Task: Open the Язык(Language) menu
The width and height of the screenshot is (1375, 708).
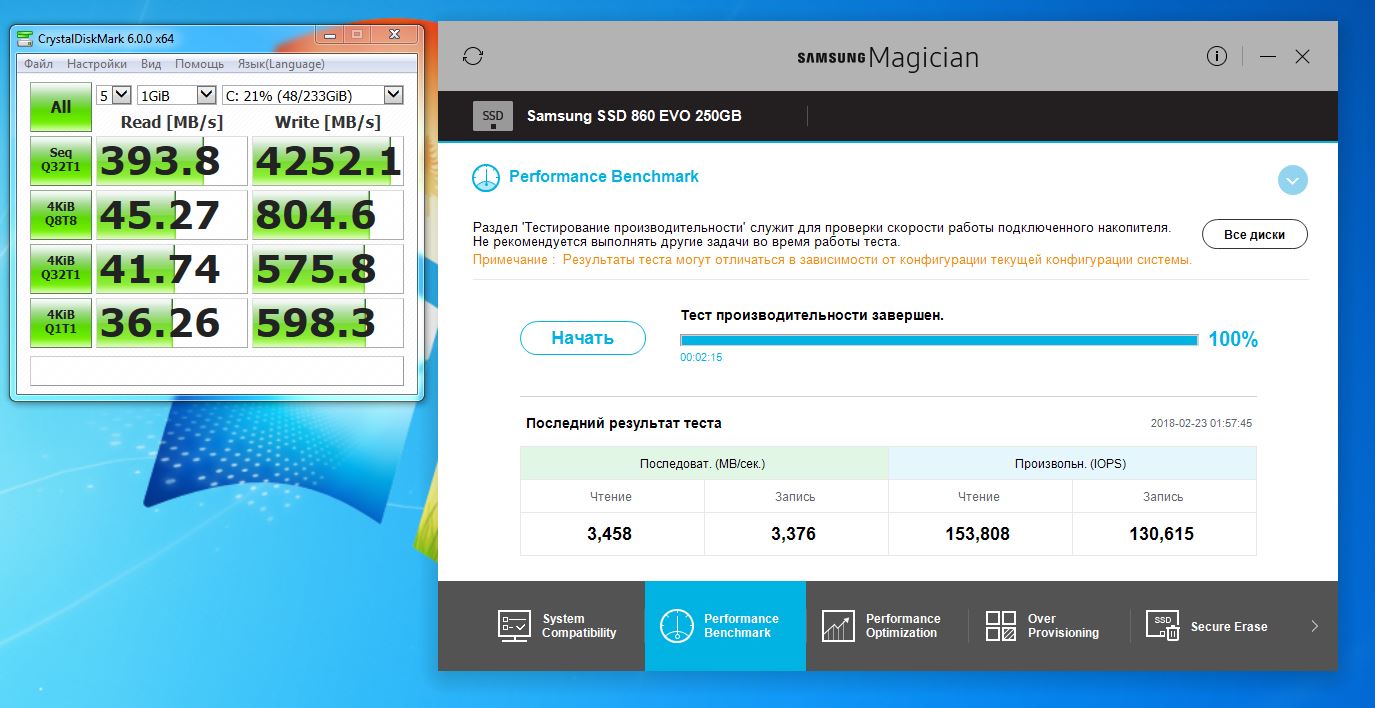Action: [x=281, y=64]
